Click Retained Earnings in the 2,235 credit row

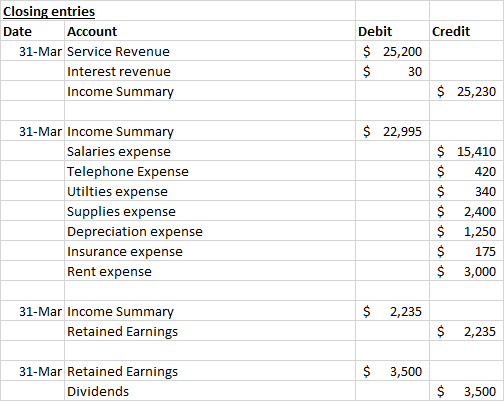[x=210, y=331]
